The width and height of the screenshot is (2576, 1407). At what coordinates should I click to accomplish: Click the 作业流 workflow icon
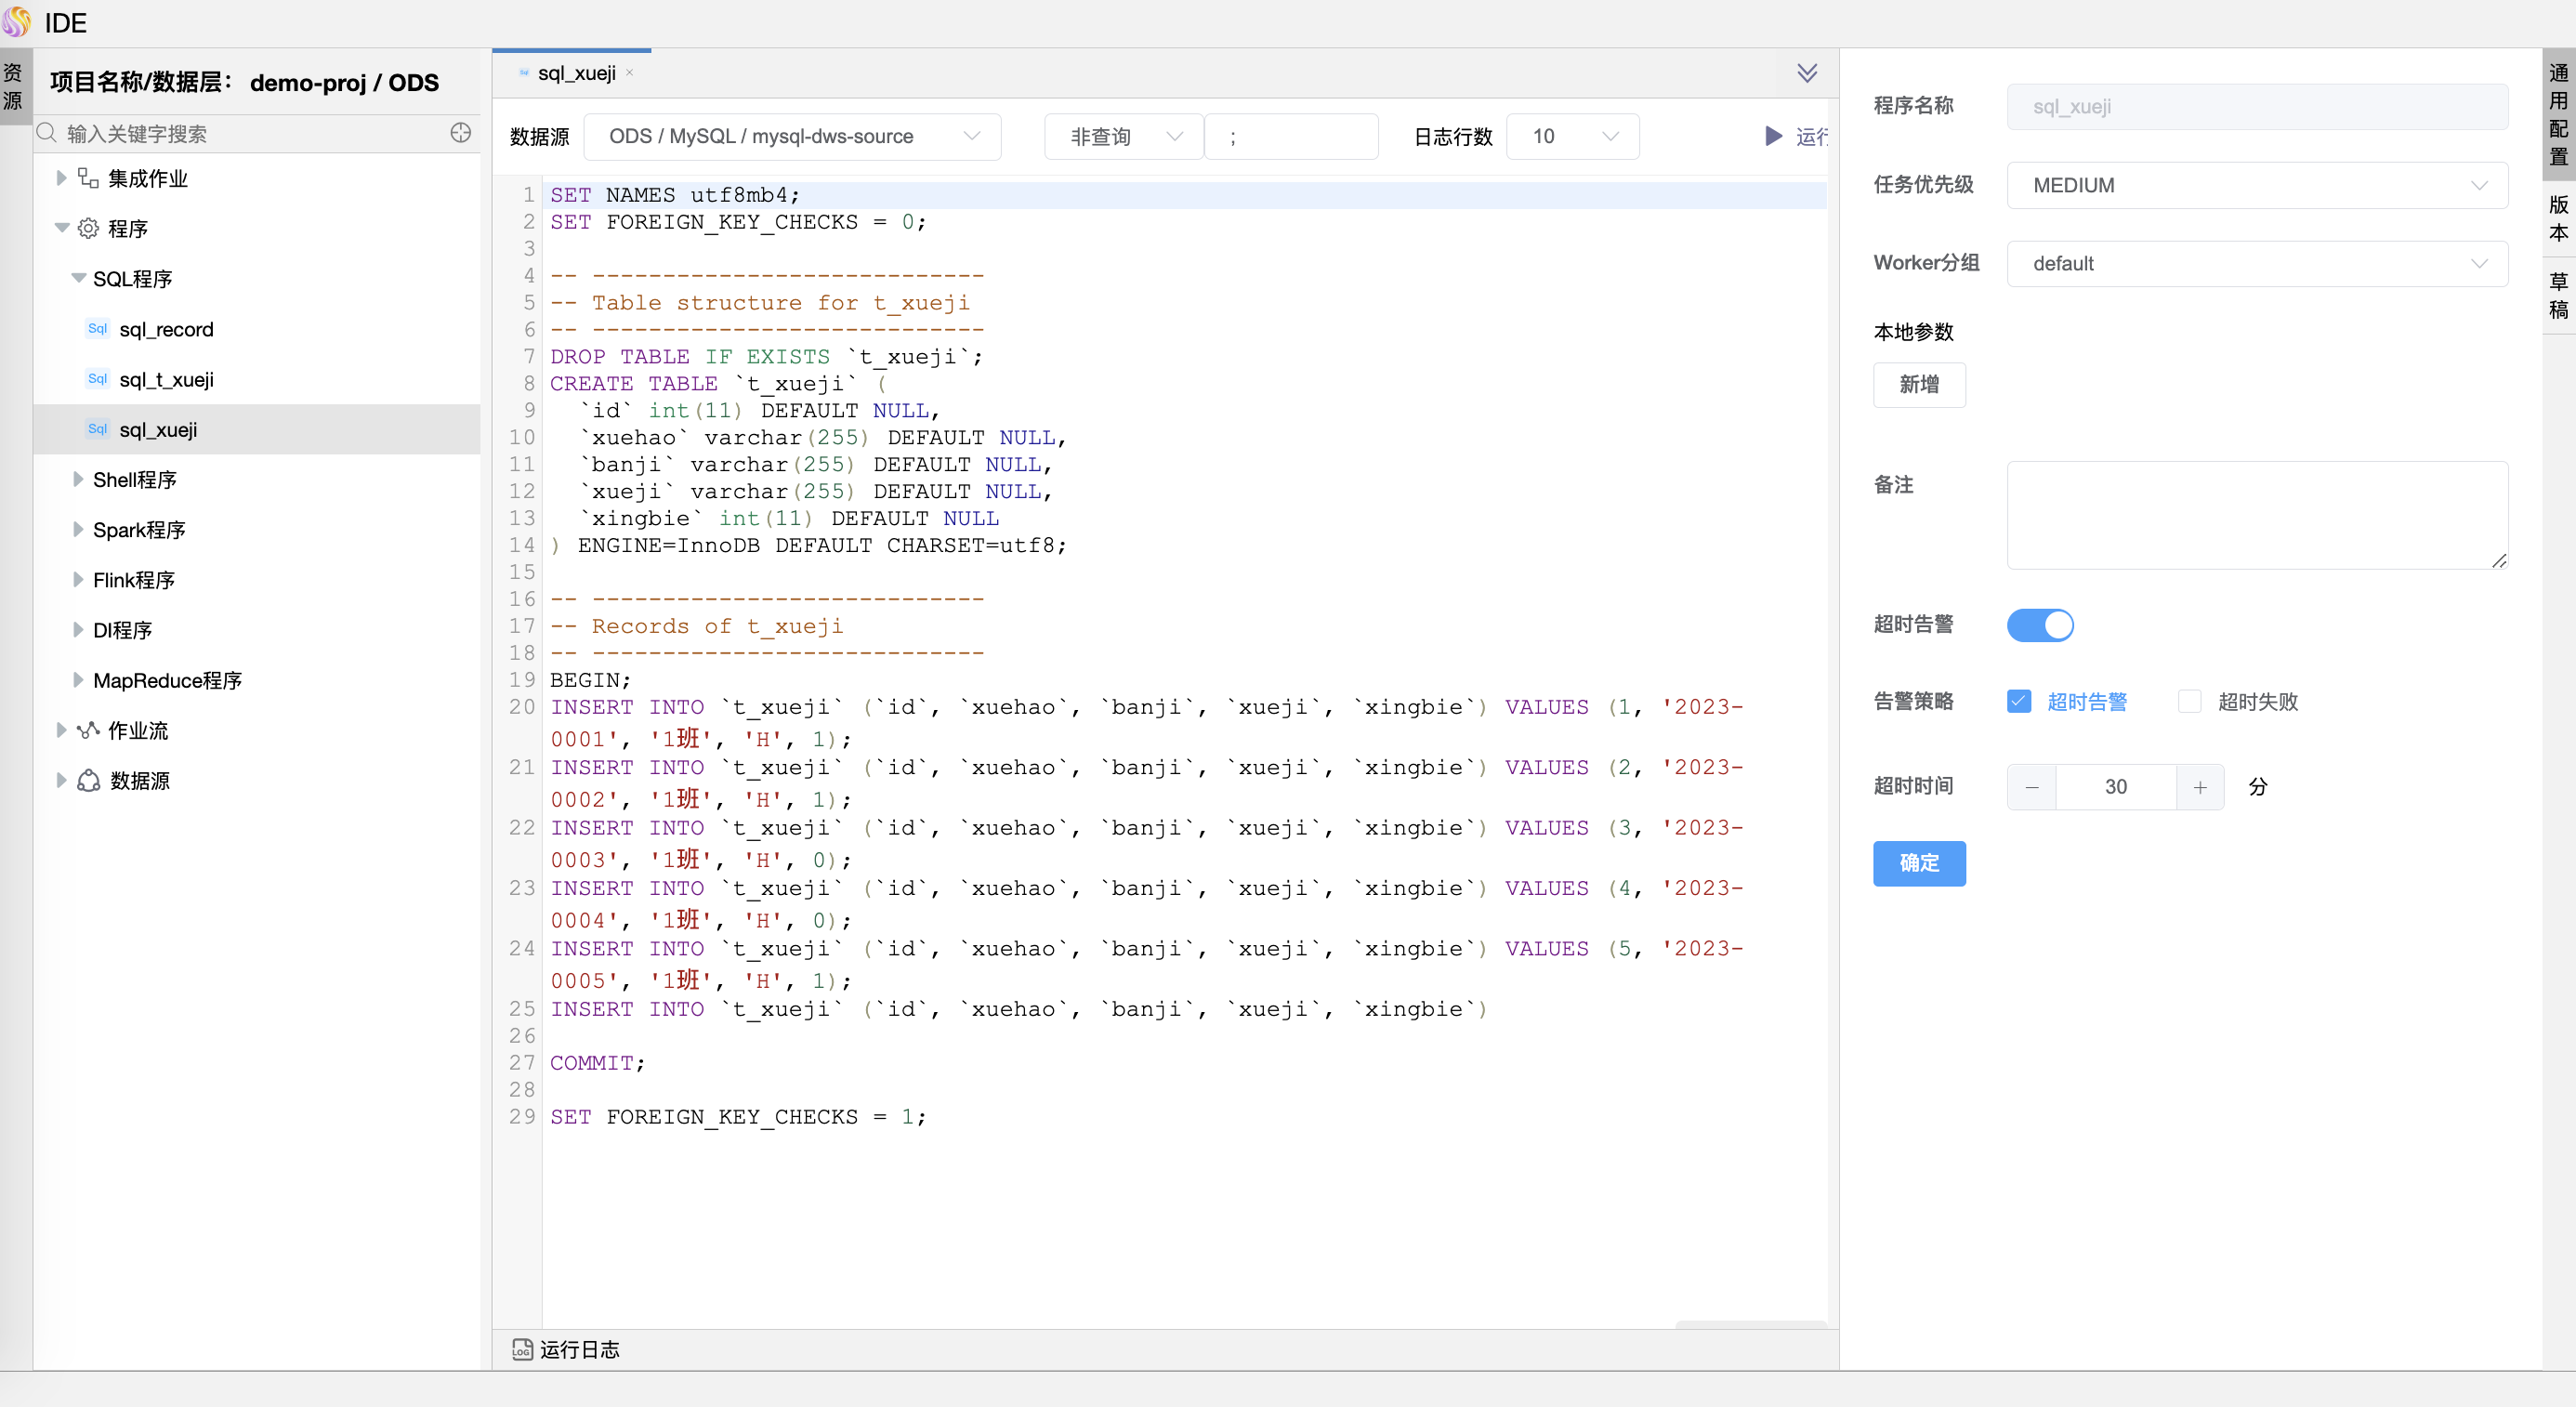88,730
